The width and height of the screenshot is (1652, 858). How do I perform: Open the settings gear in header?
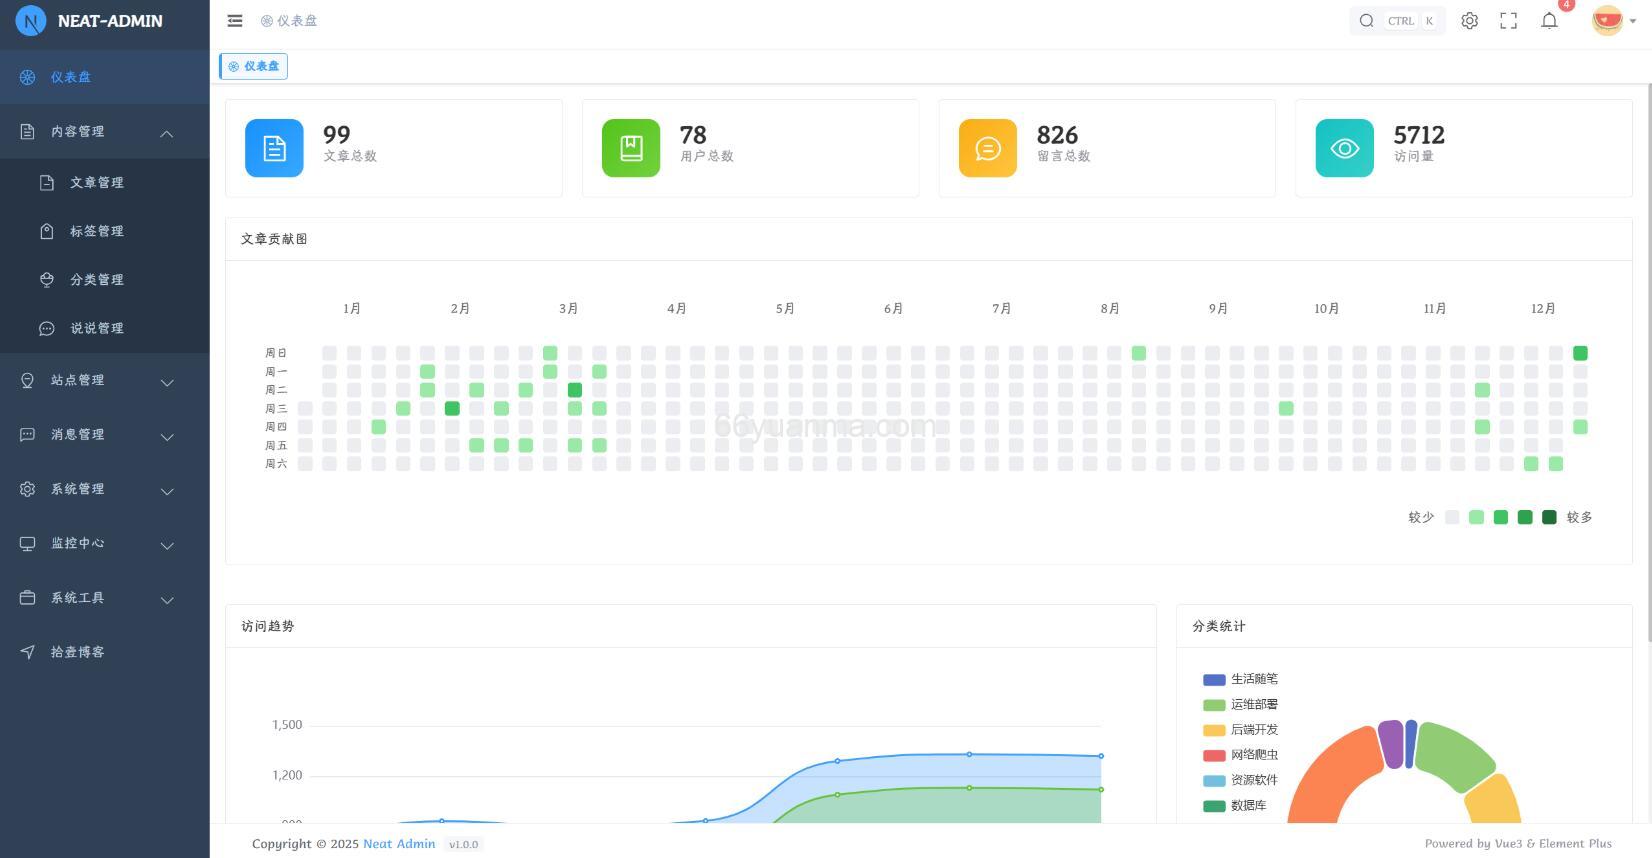coord(1469,21)
